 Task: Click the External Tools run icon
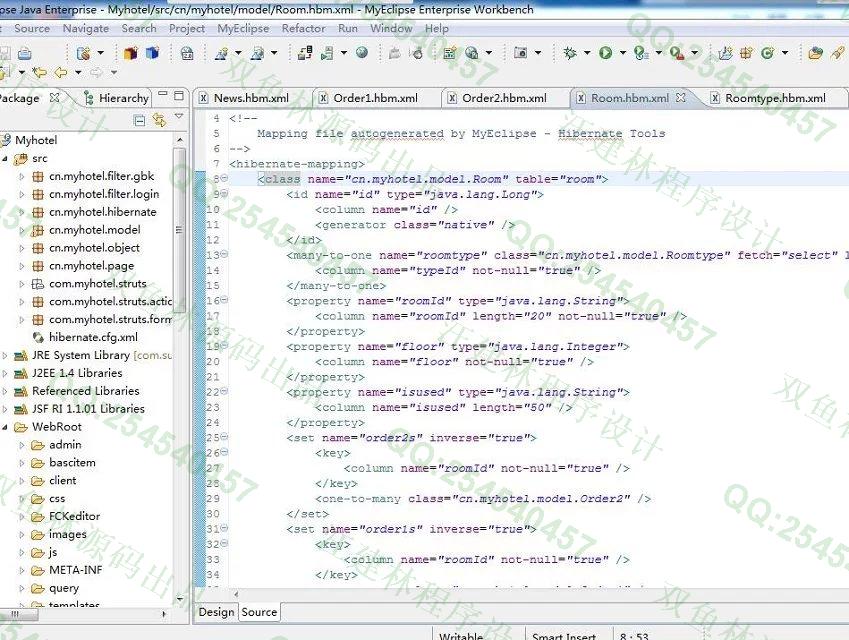(x=677, y=53)
